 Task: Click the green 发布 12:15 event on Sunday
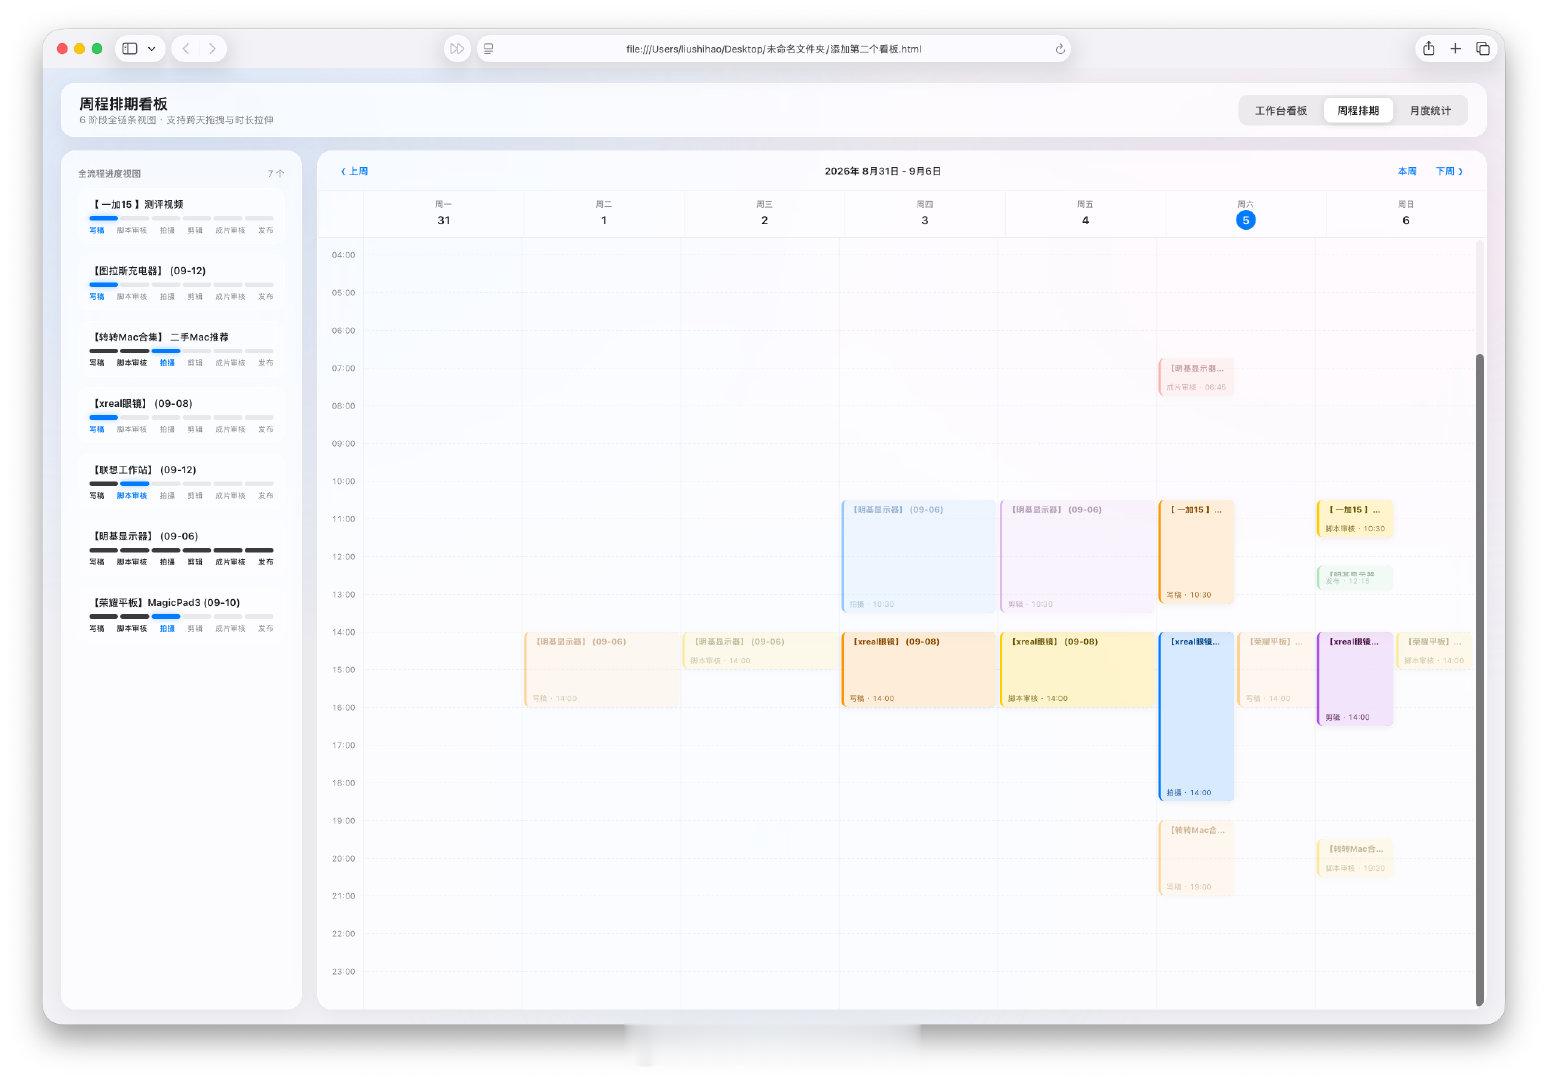[1355, 577]
